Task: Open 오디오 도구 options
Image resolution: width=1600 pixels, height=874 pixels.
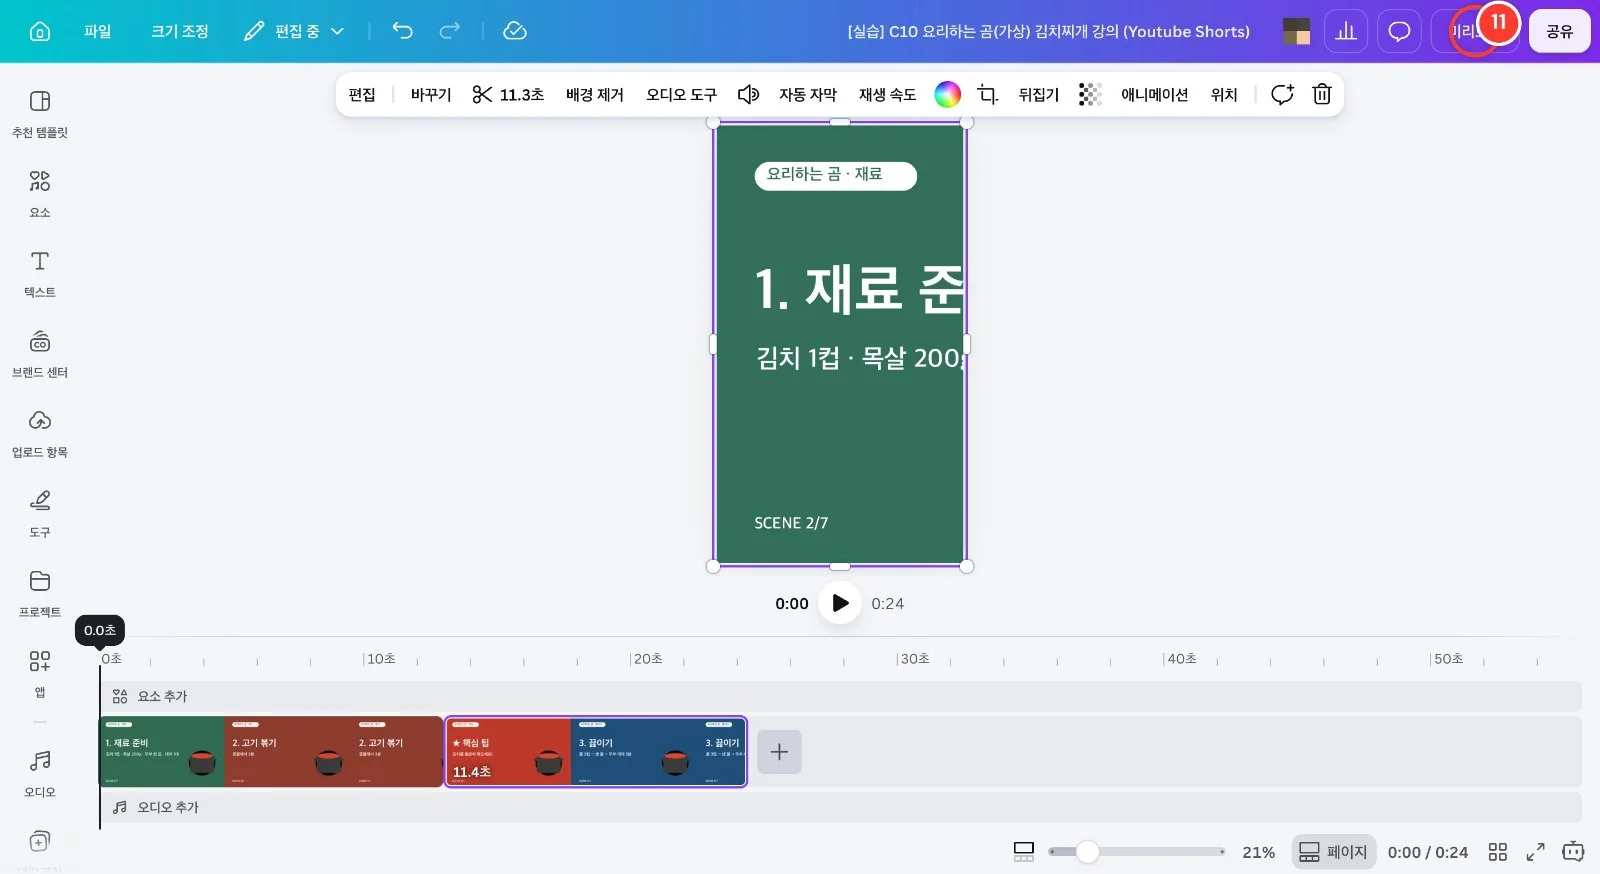Action: pos(681,94)
